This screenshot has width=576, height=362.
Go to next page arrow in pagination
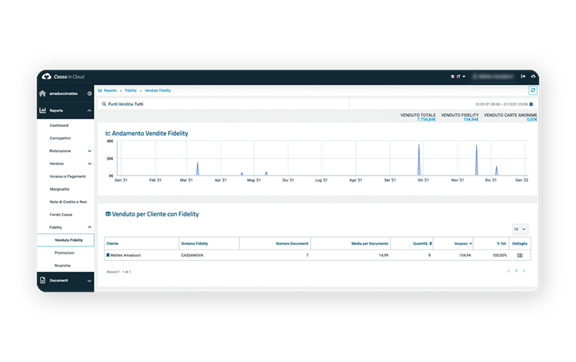click(x=524, y=271)
